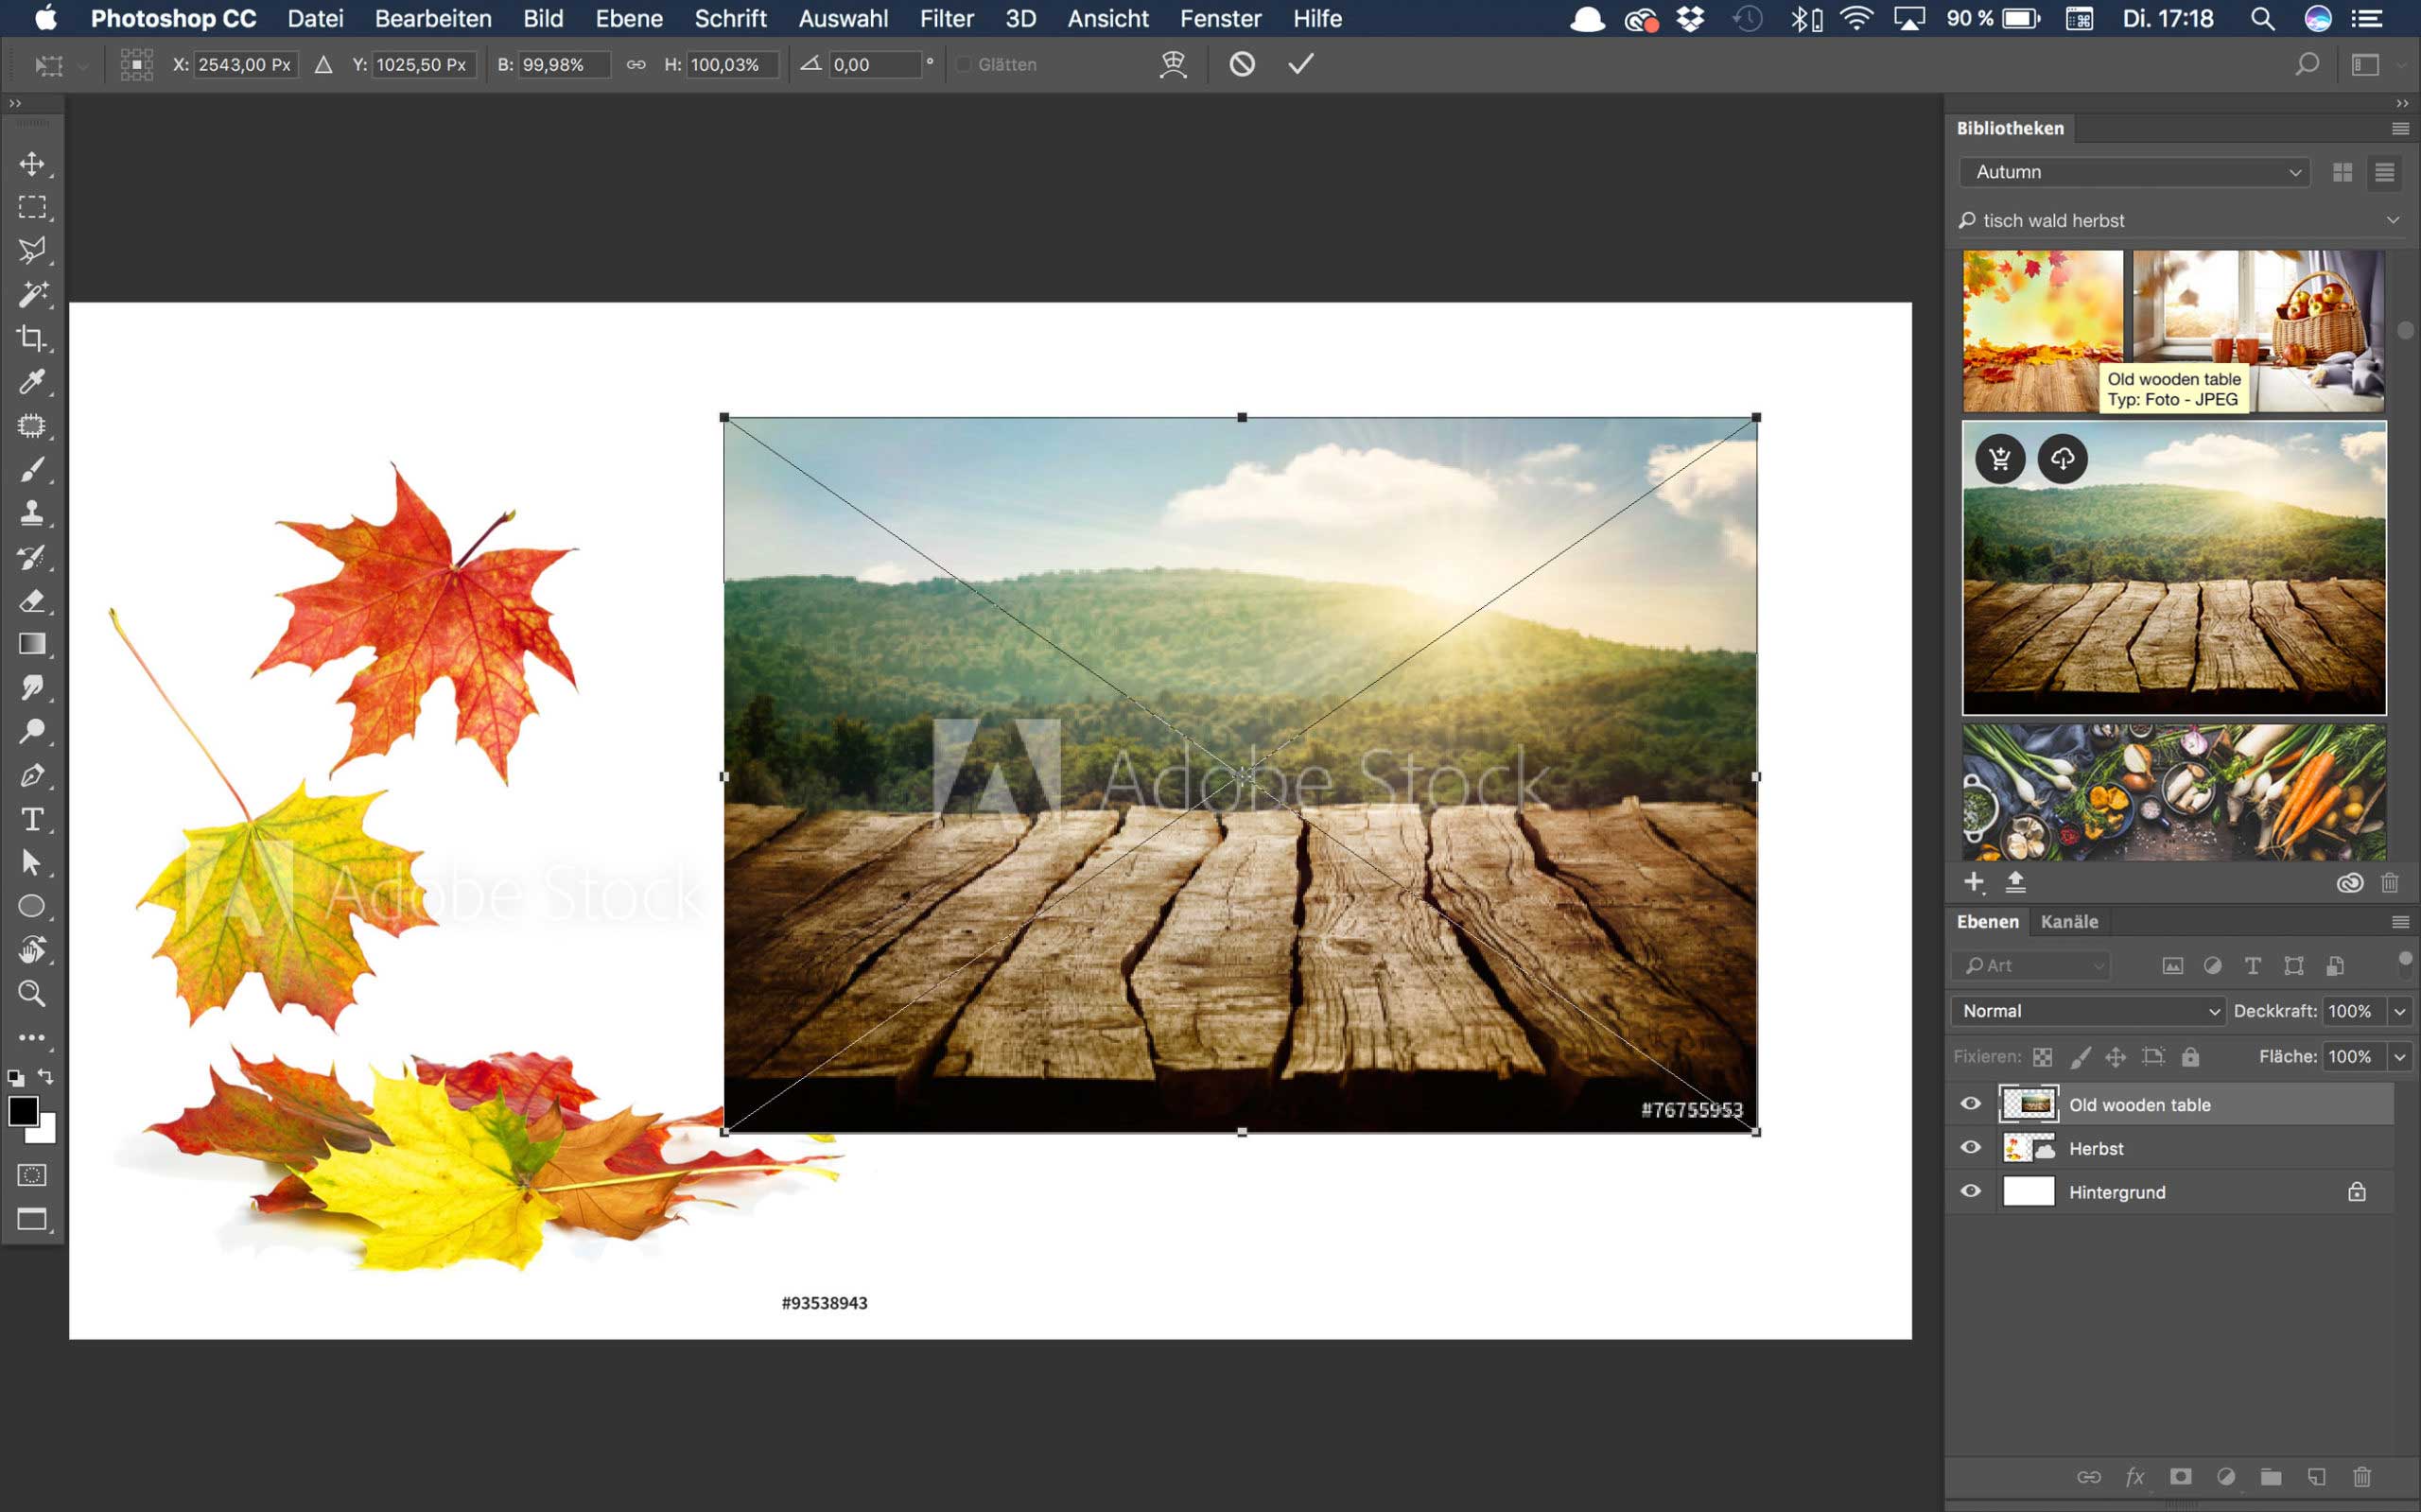
Task: Select the Horizontal Type tool
Action: 32,819
